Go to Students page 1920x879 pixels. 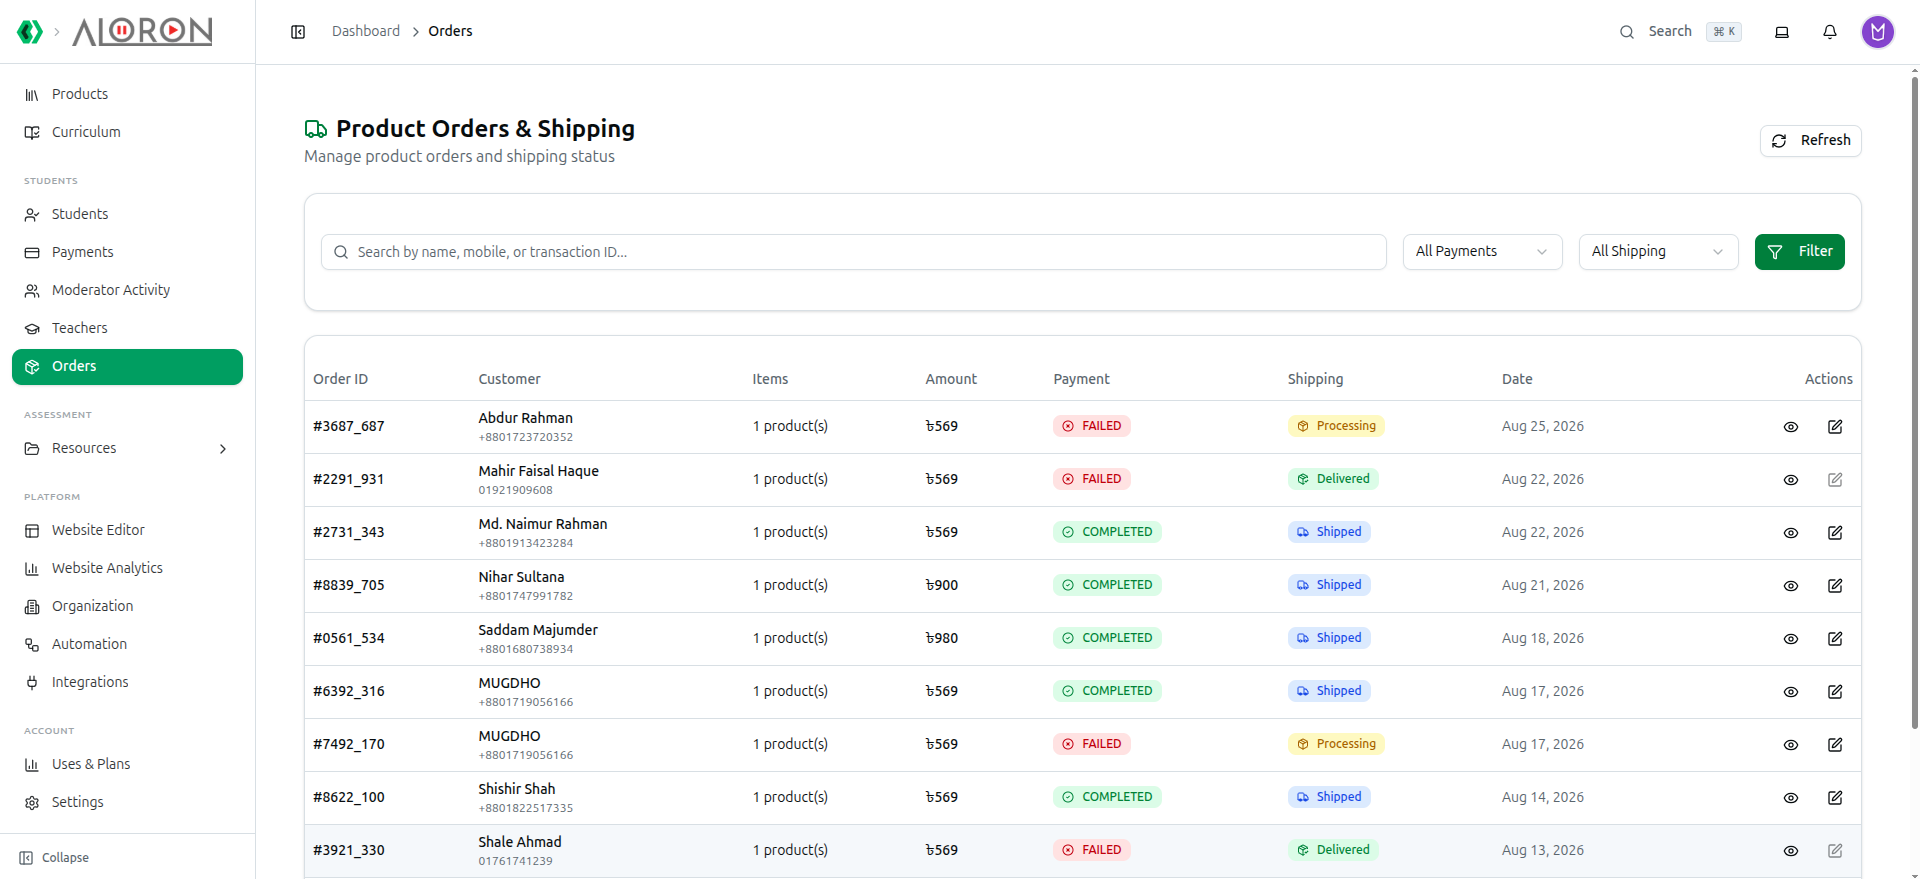(127, 214)
